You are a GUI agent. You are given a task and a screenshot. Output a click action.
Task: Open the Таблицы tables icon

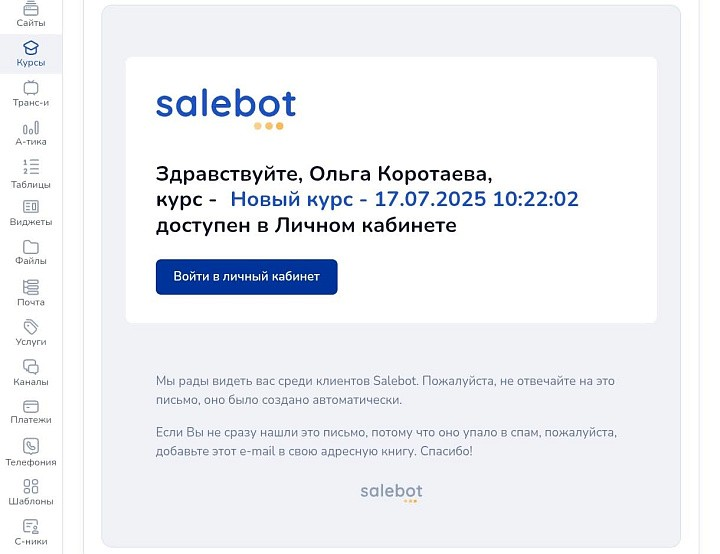tap(30, 167)
